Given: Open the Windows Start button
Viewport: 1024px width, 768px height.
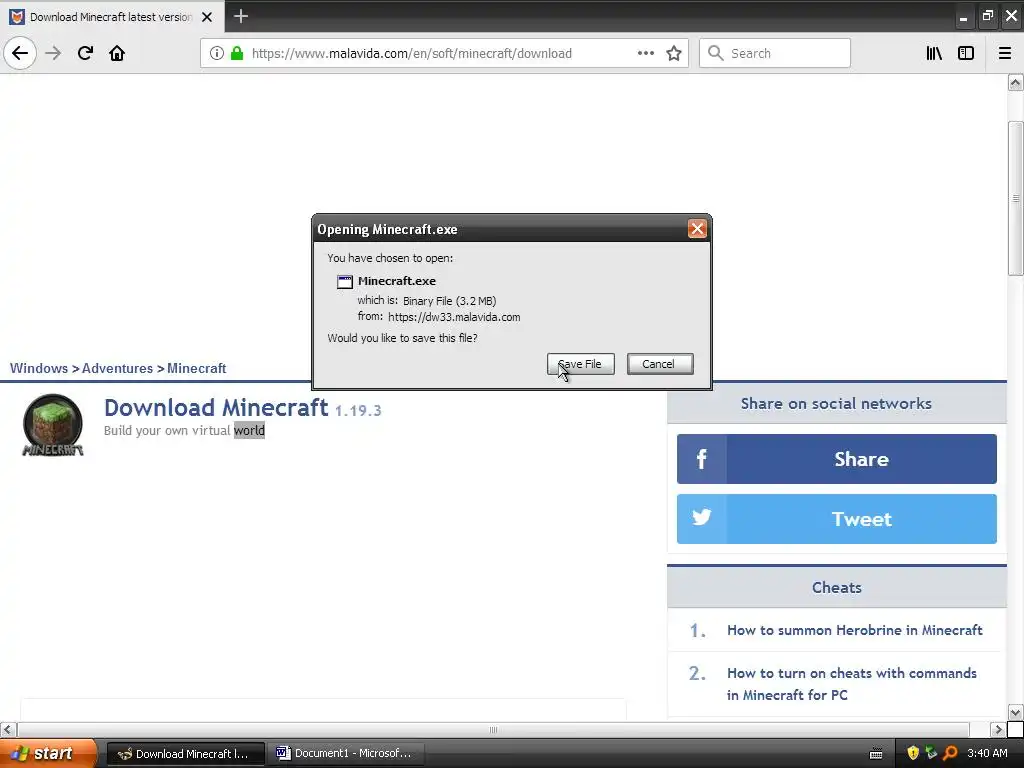Looking at the screenshot, I should click(48, 754).
